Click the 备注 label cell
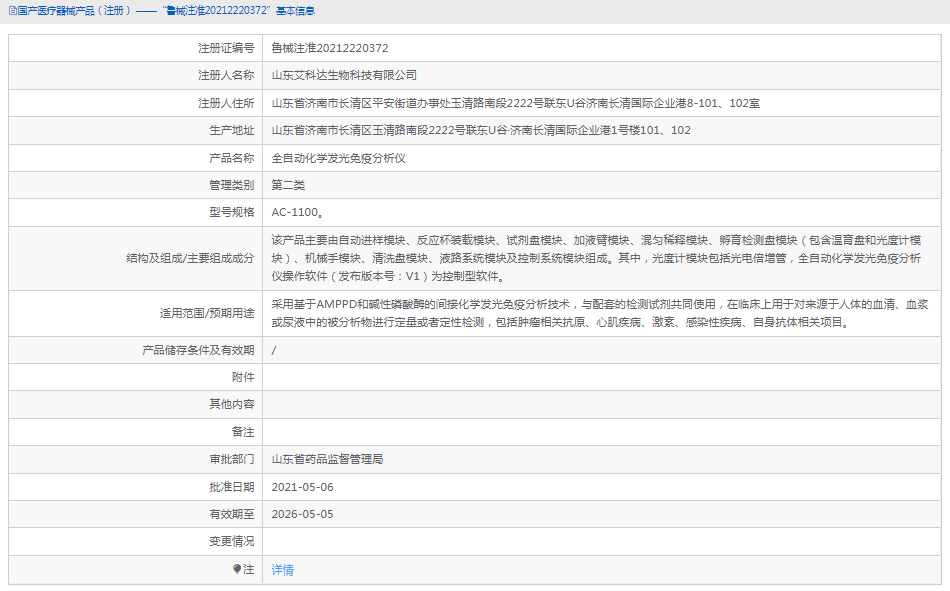The image size is (950, 591). 136,432
